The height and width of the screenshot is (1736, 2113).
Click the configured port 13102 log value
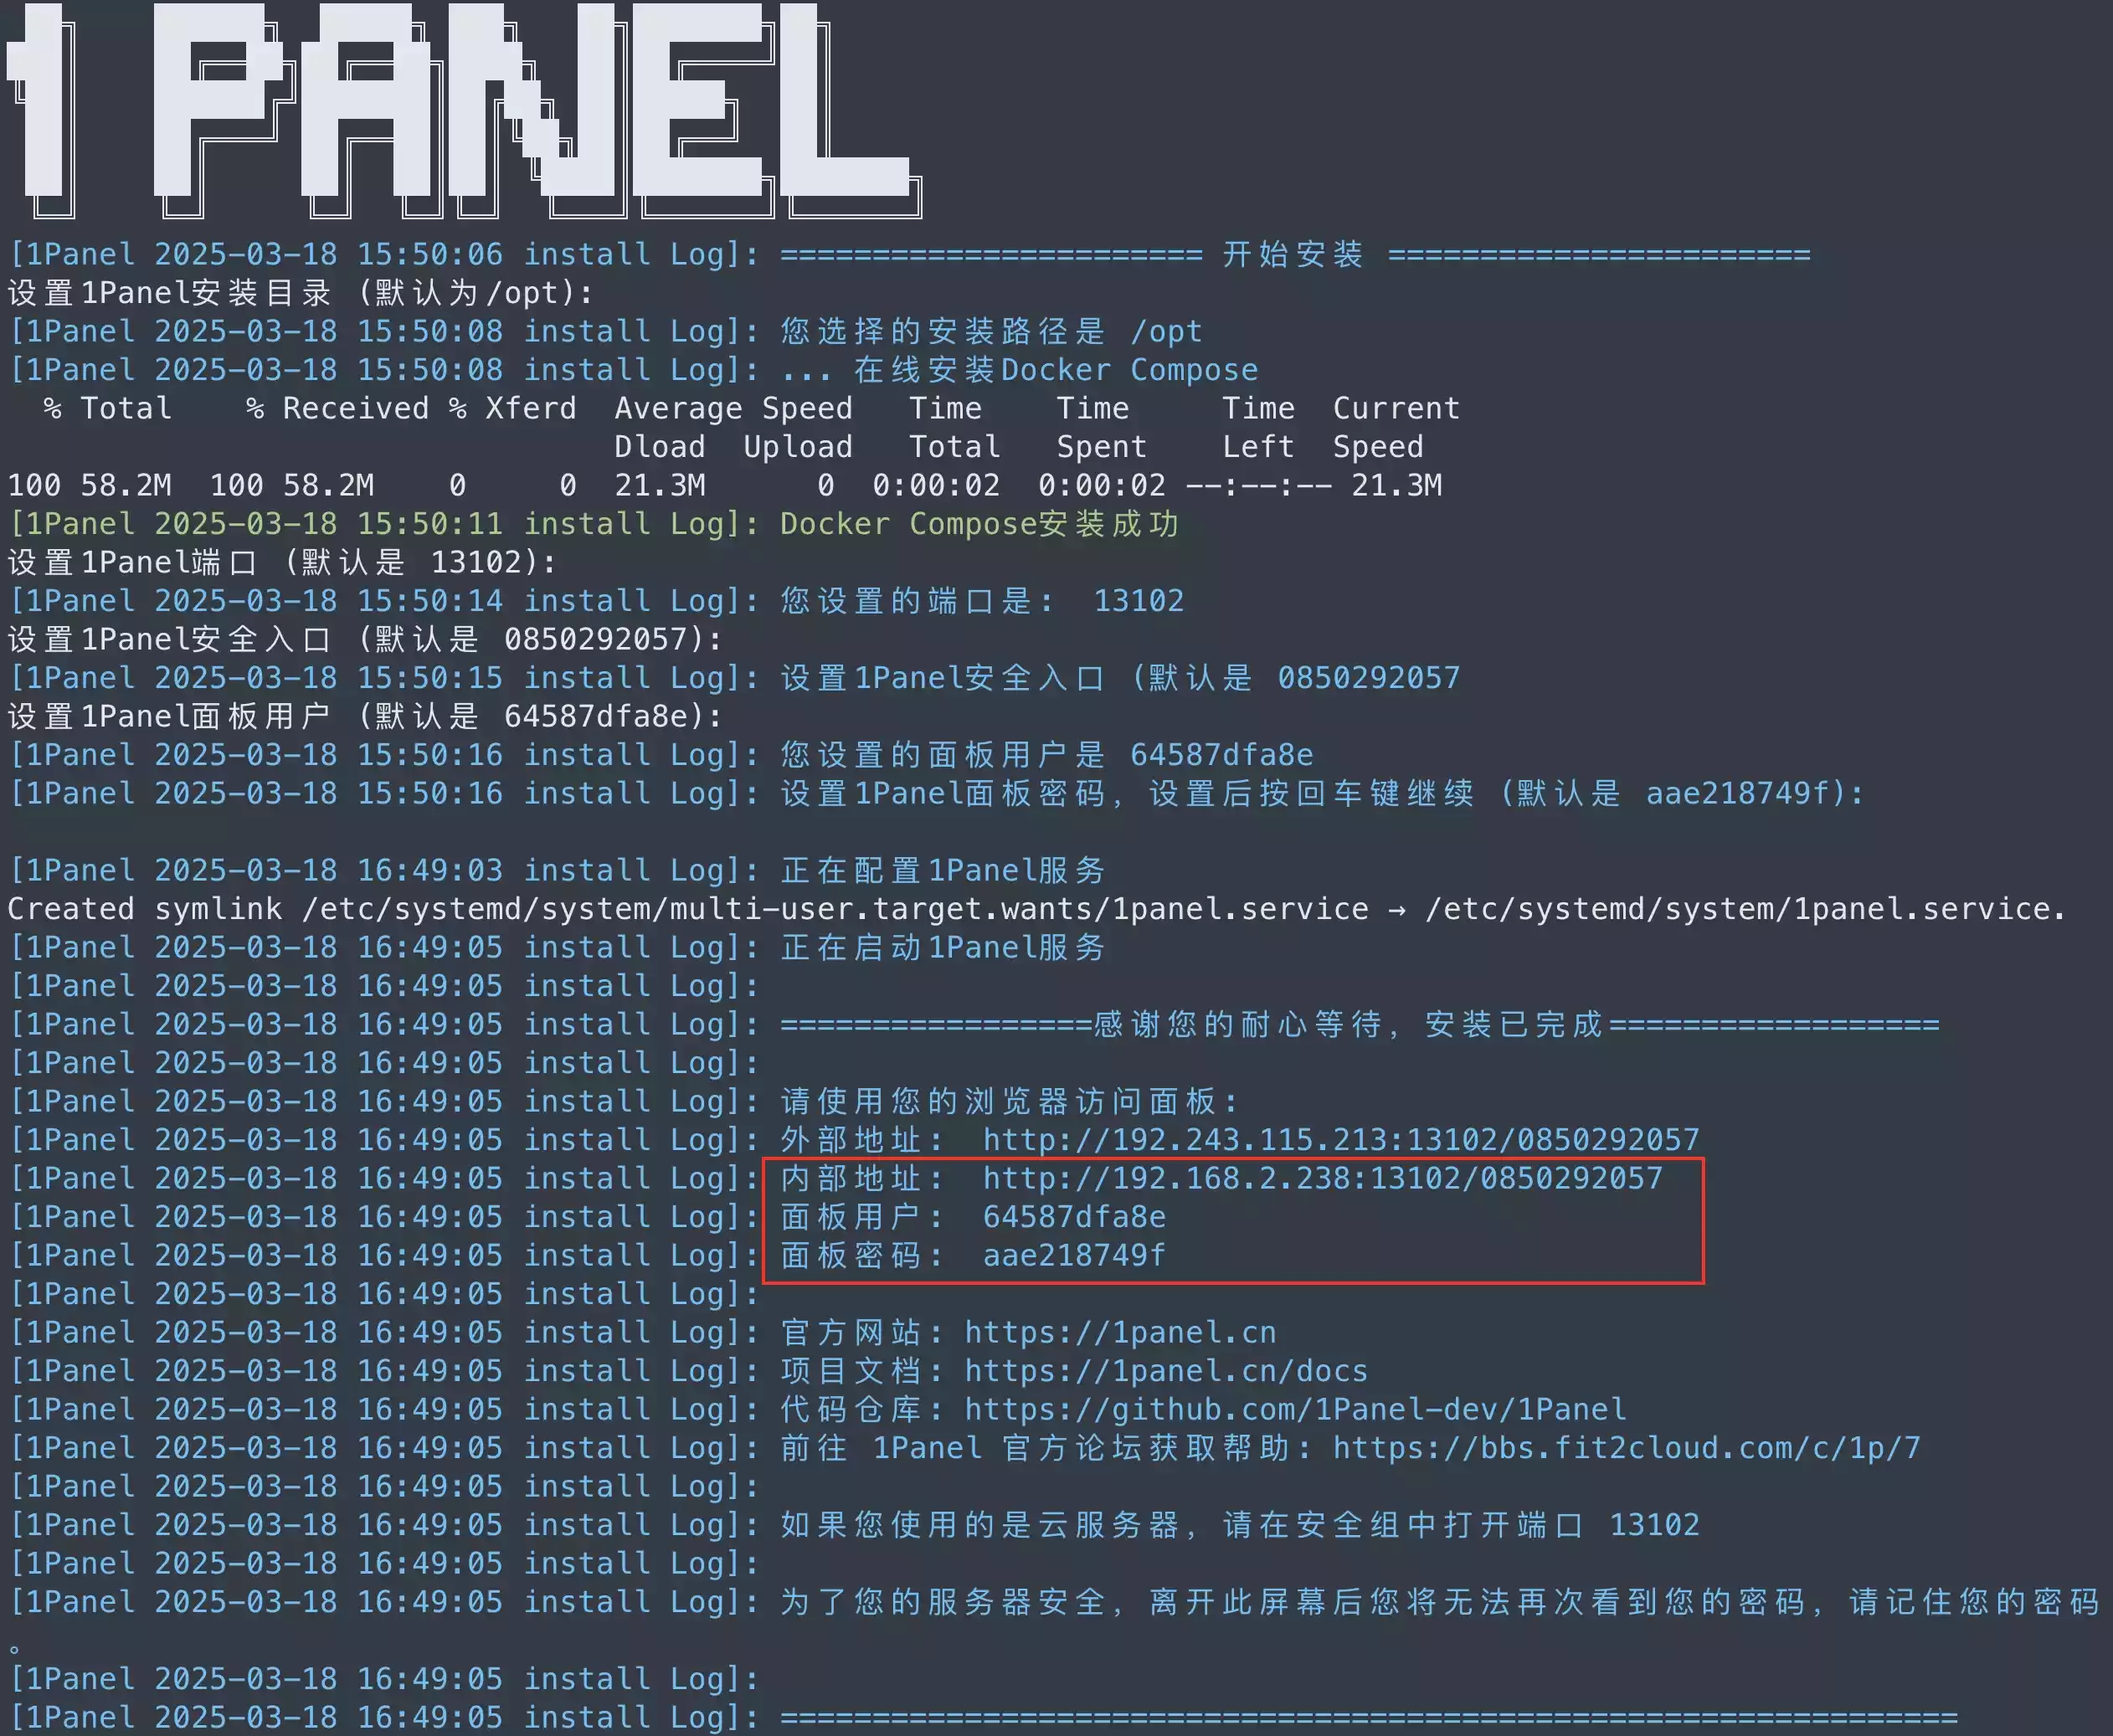point(1138,601)
